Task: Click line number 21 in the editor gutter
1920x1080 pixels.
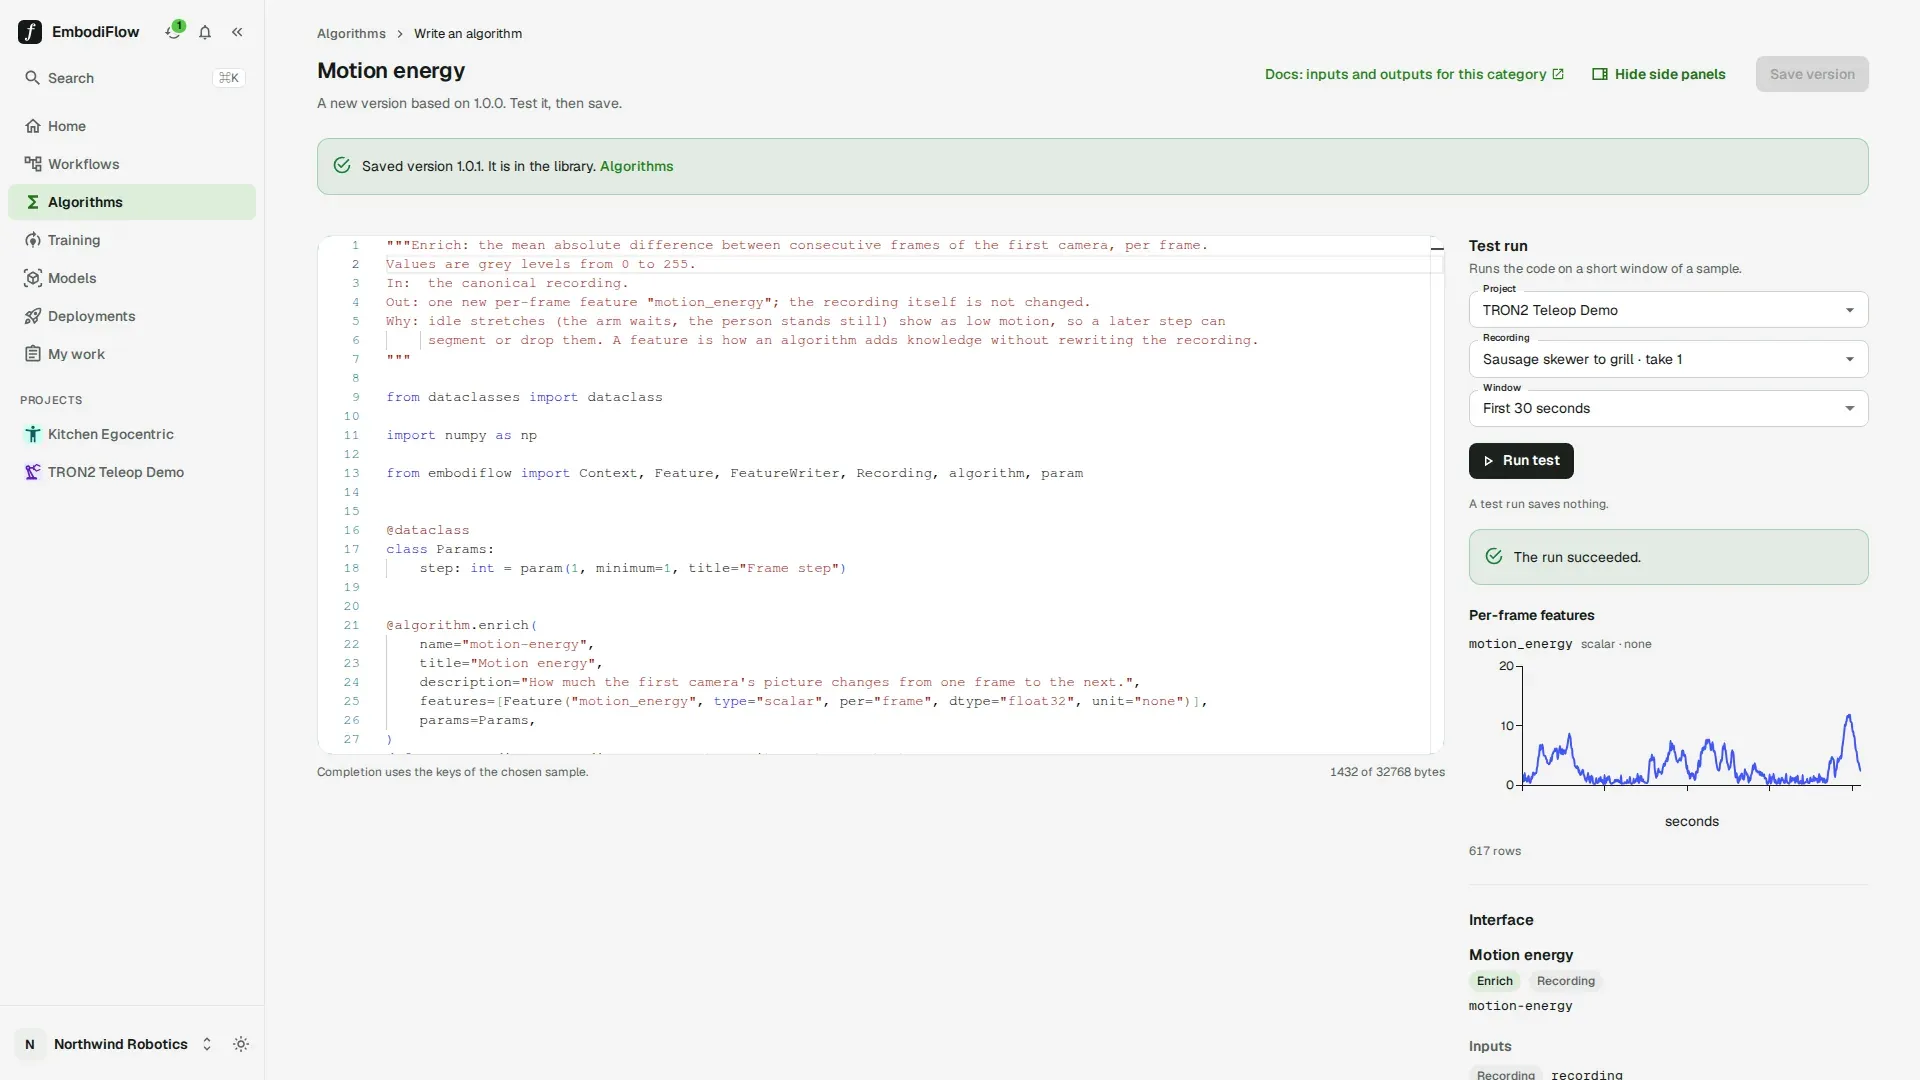Action: (x=351, y=625)
